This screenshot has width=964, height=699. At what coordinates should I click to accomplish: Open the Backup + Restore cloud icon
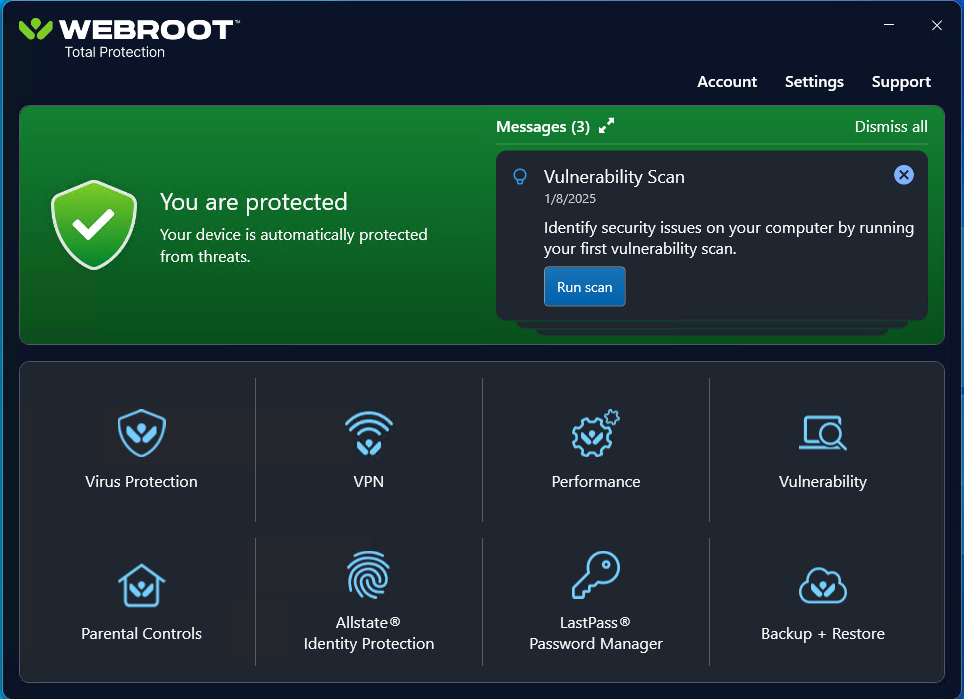(x=823, y=585)
